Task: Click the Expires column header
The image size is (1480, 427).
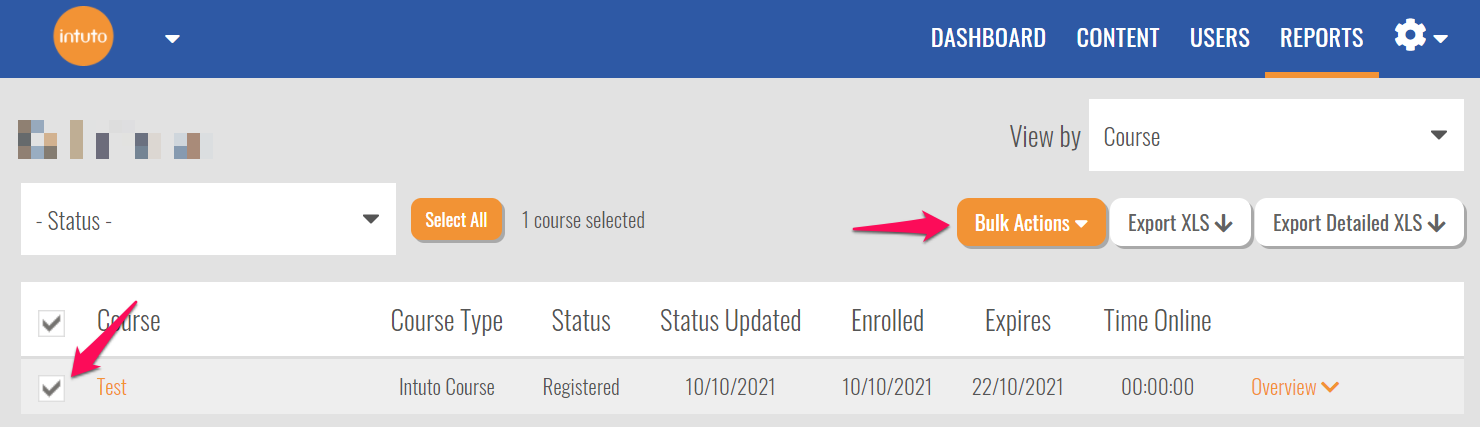Action: pyautogui.click(x=1017, y=321)
